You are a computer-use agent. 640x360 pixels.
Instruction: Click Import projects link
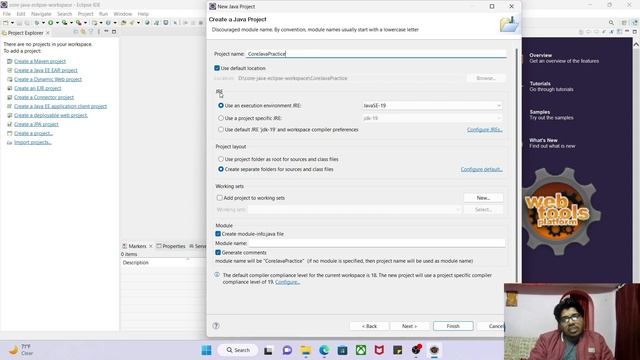pyautogui.click(x=33, y=142)
